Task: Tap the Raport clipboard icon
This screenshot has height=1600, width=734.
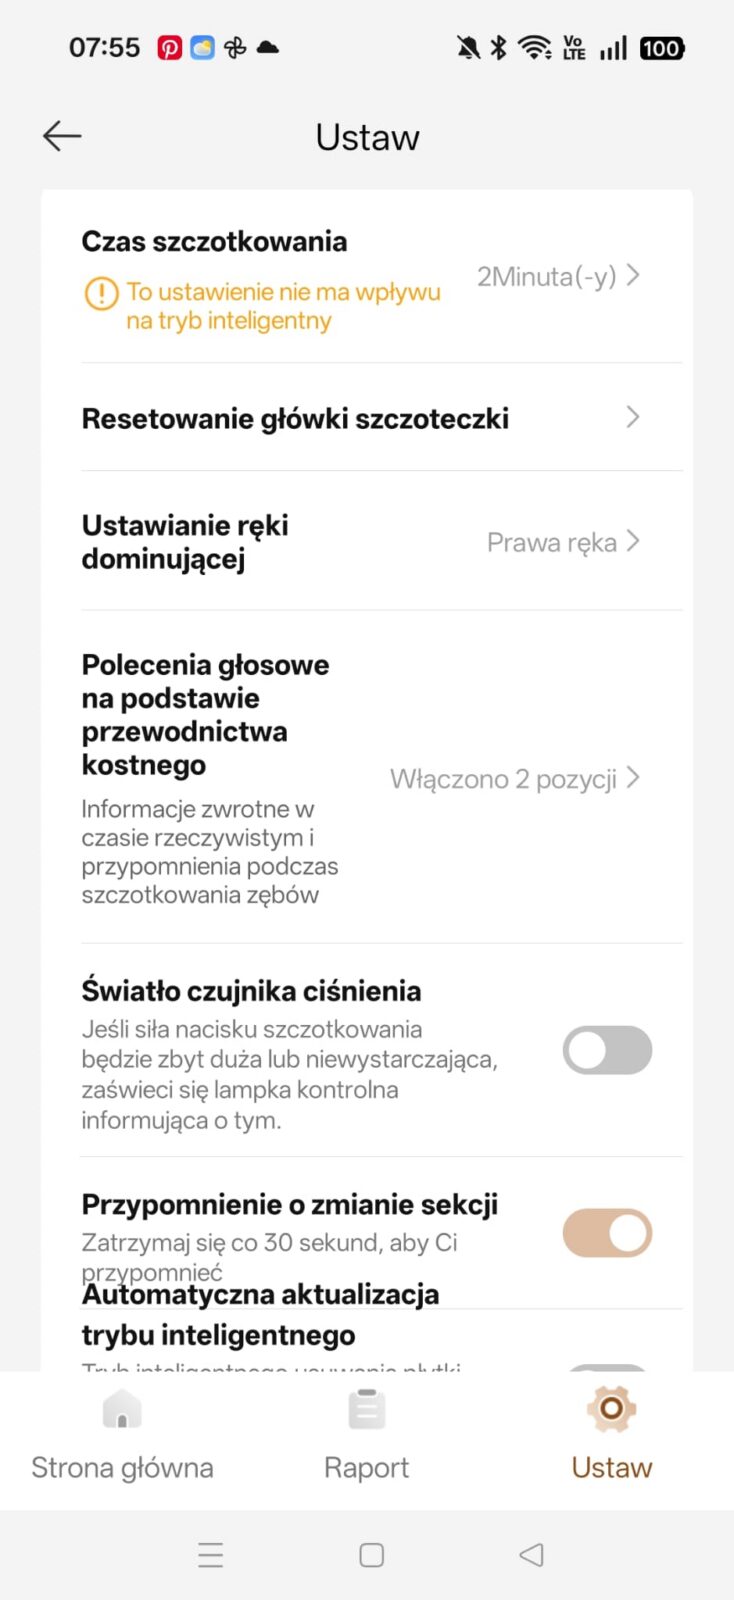Action: (x=366, y=1410)
